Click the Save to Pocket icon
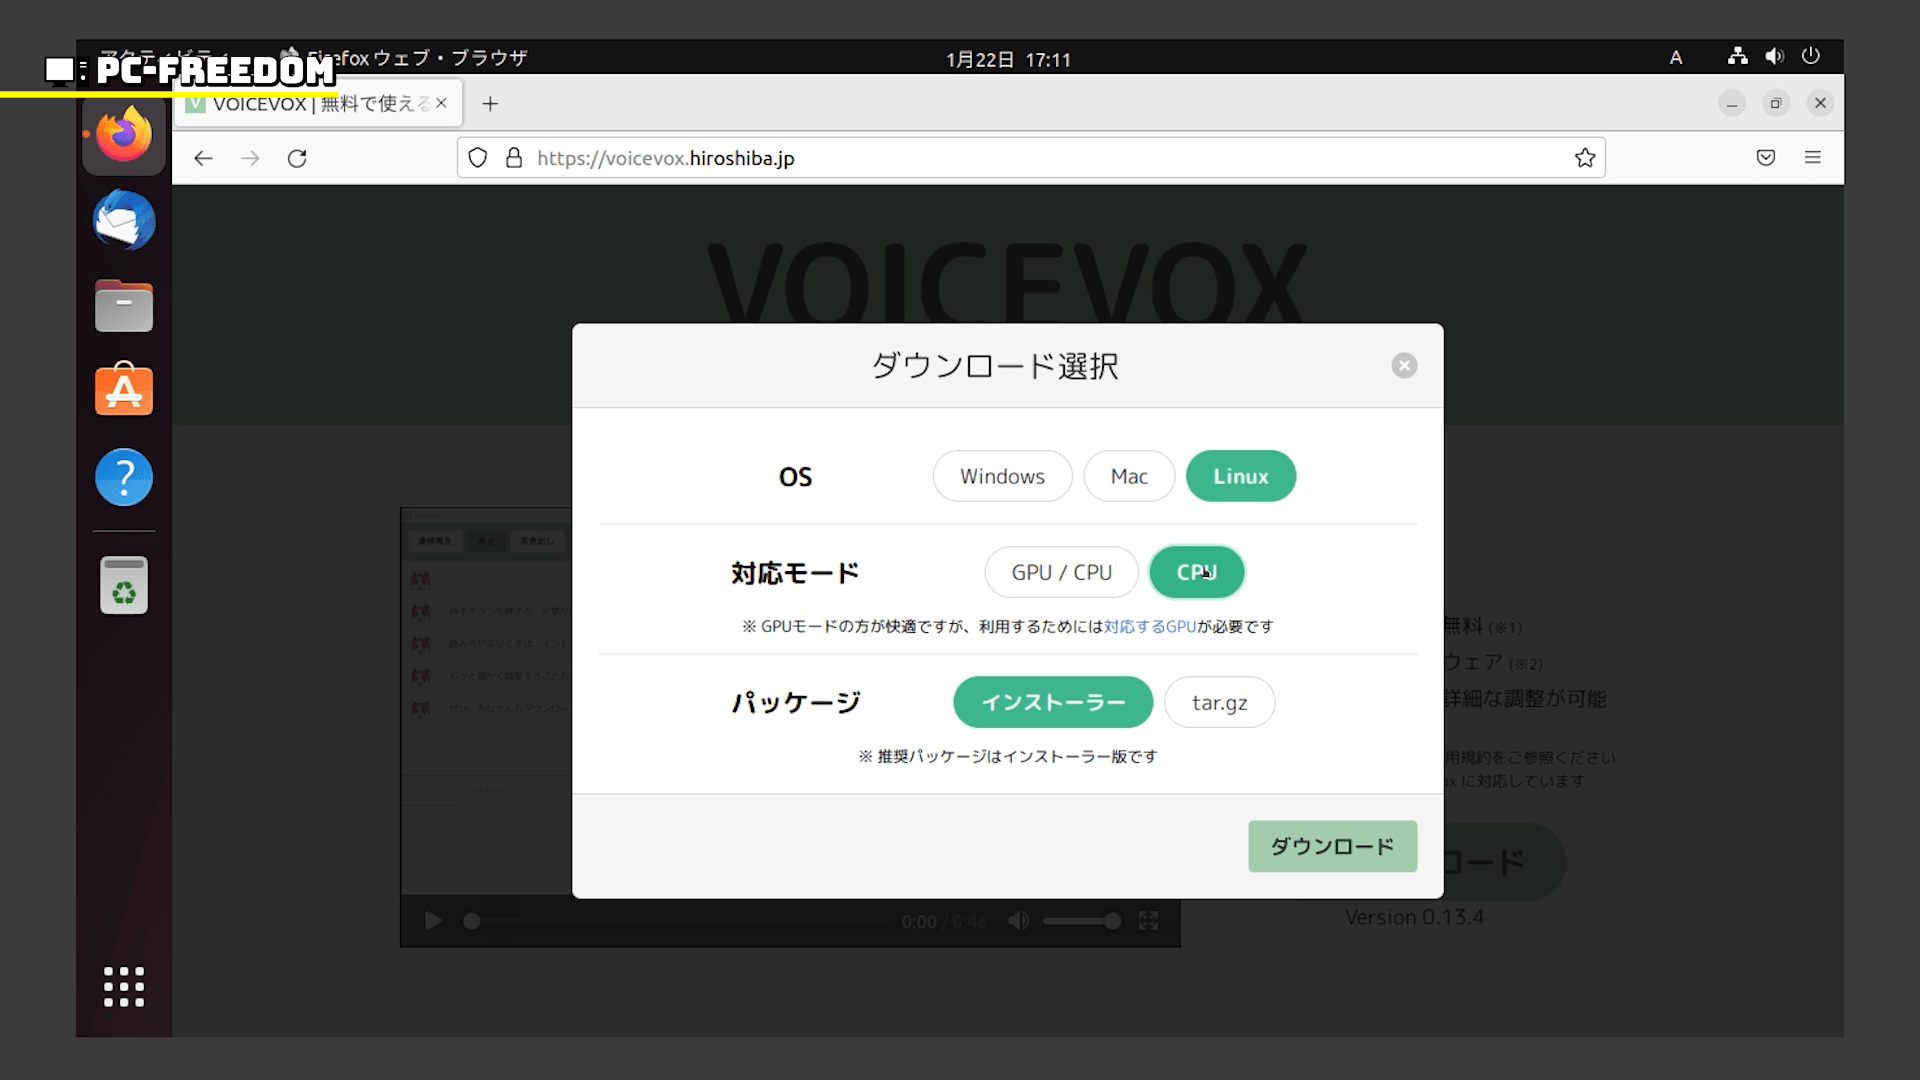The width and height of the screenshot is (1920, 1080). (1766, 158)
